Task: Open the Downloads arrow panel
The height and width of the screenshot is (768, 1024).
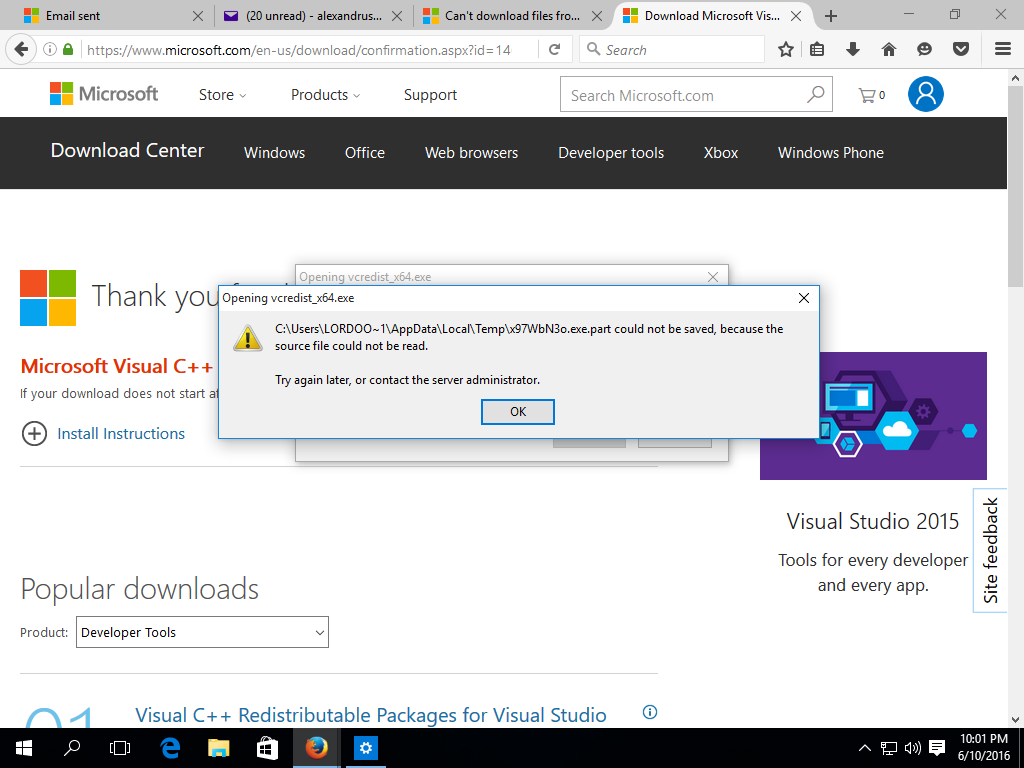Action: coord(853,49)
